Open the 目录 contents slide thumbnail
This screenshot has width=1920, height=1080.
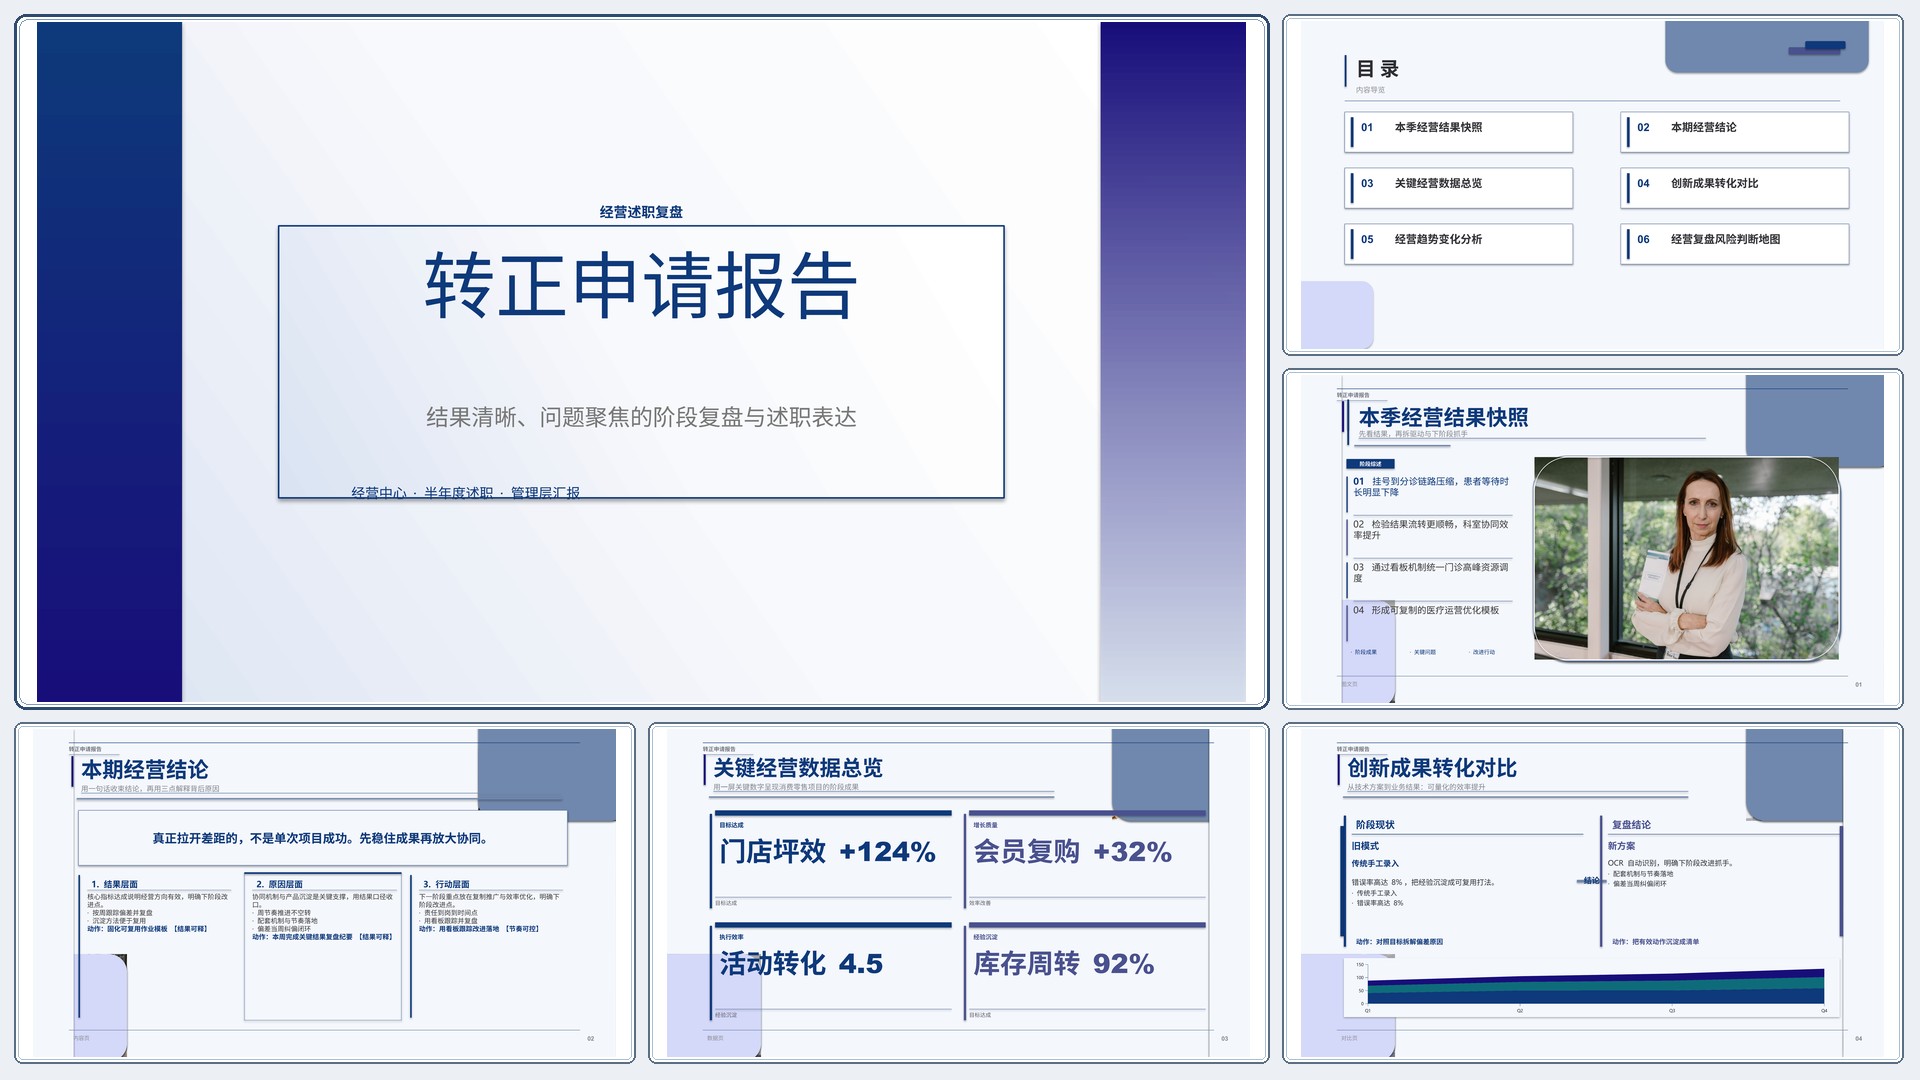click(1592, 185)
